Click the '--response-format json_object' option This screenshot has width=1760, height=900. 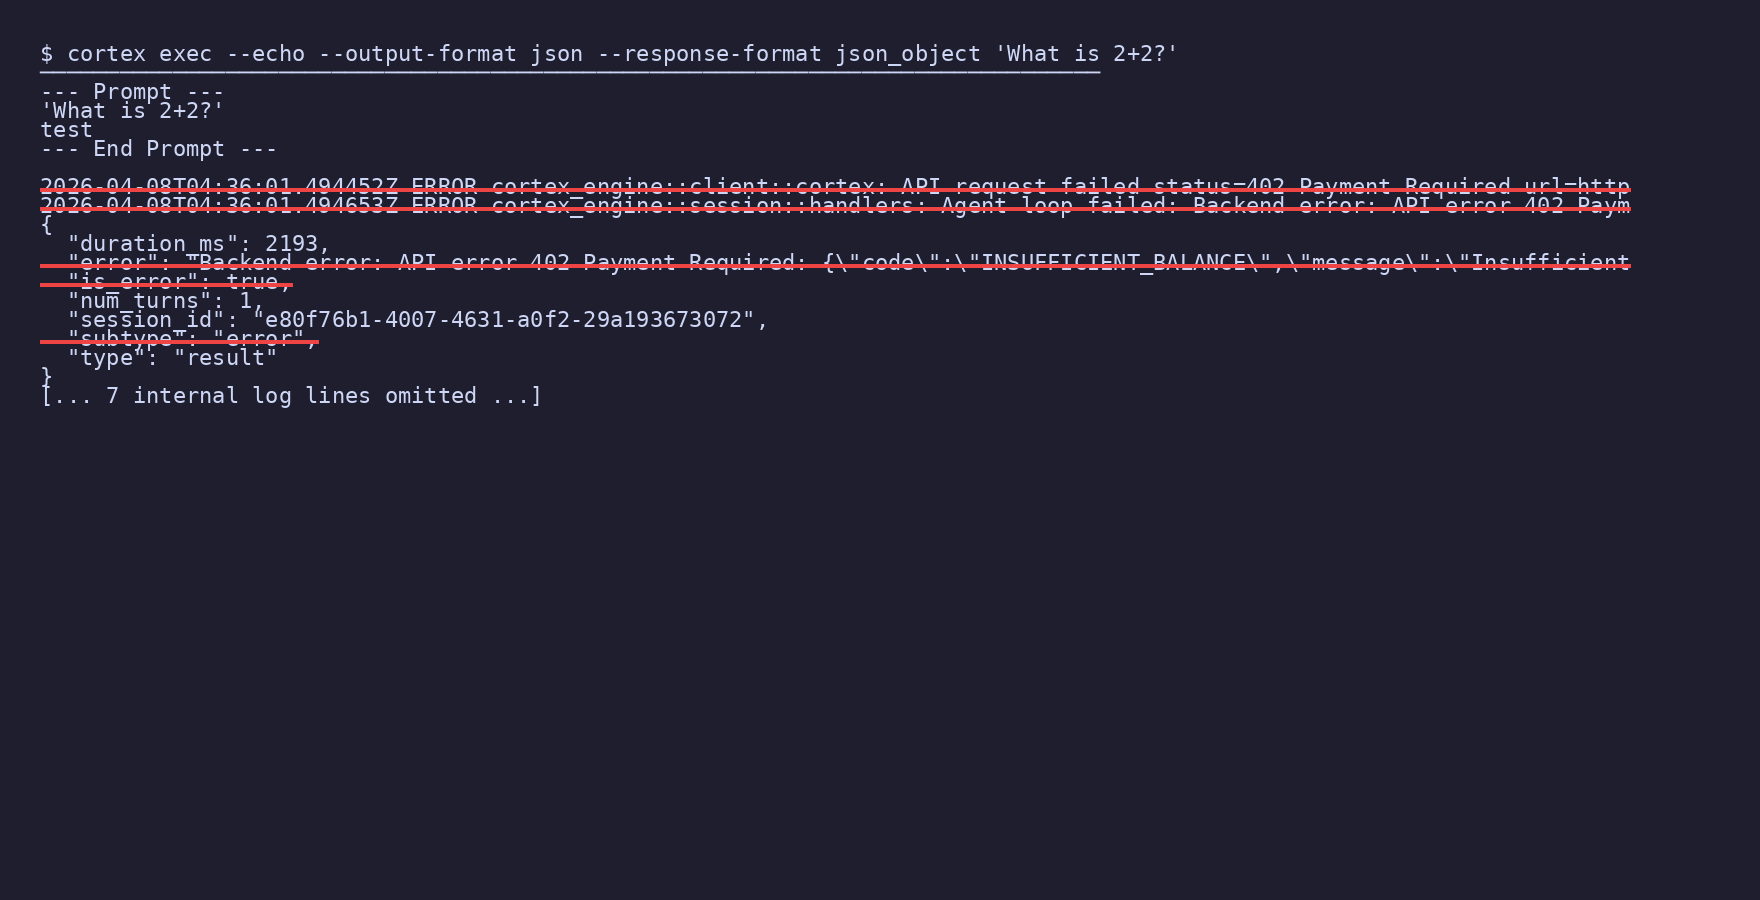coord(789,54)
